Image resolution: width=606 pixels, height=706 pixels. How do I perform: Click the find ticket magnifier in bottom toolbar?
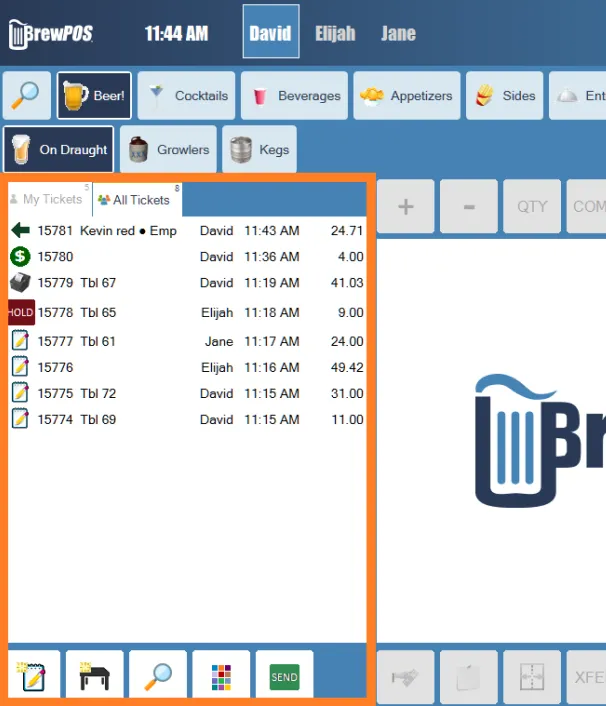(x=158, y=675)
